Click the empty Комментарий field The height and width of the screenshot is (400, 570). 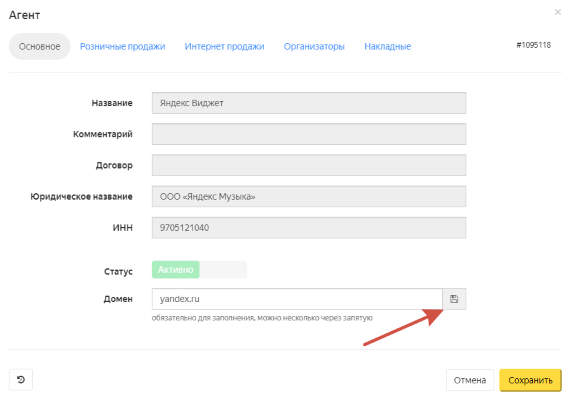[x=309, y=134]
